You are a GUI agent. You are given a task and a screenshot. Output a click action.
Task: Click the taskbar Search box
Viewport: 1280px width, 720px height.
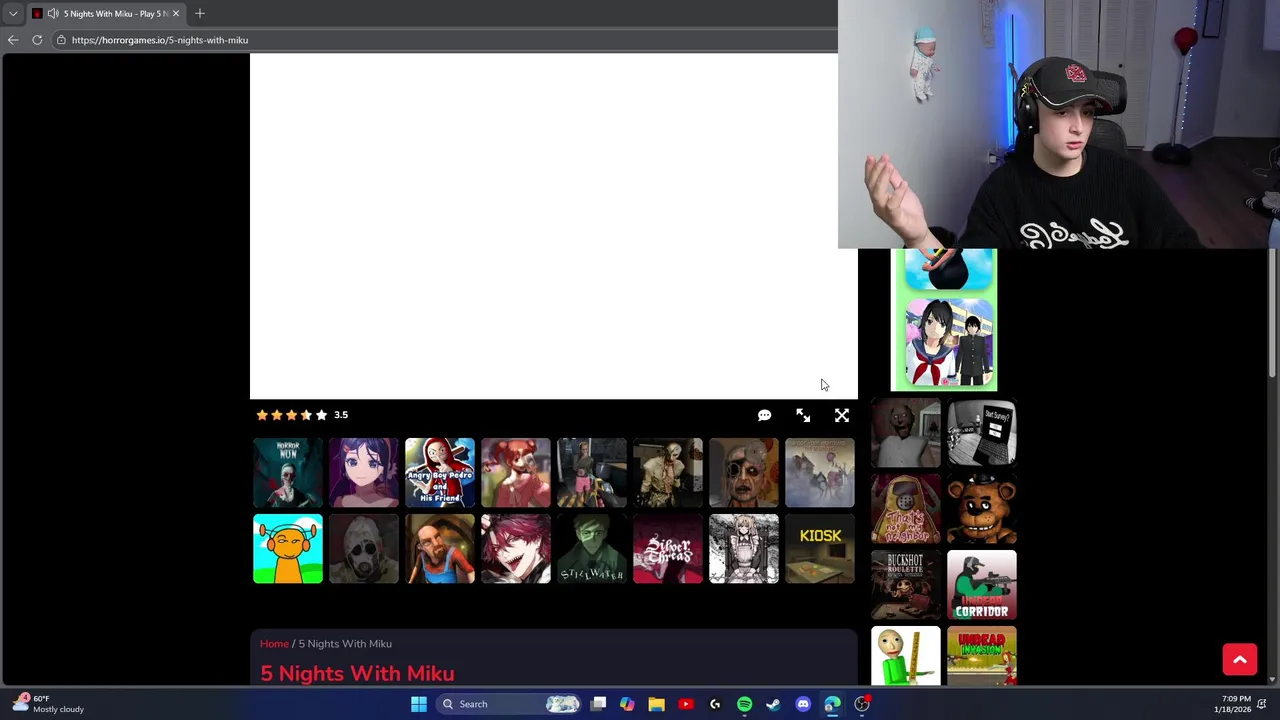point(512,704)
